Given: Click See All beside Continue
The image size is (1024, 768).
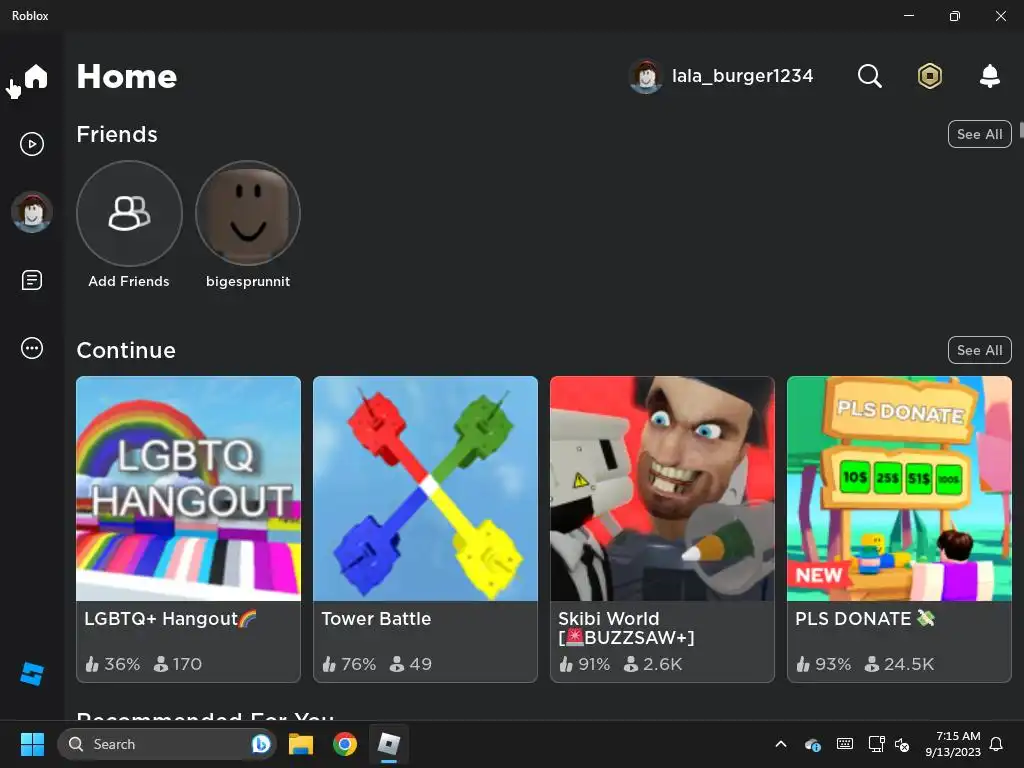Looking at the screenshot, I should pyautogui.click(x=980, y=351).
